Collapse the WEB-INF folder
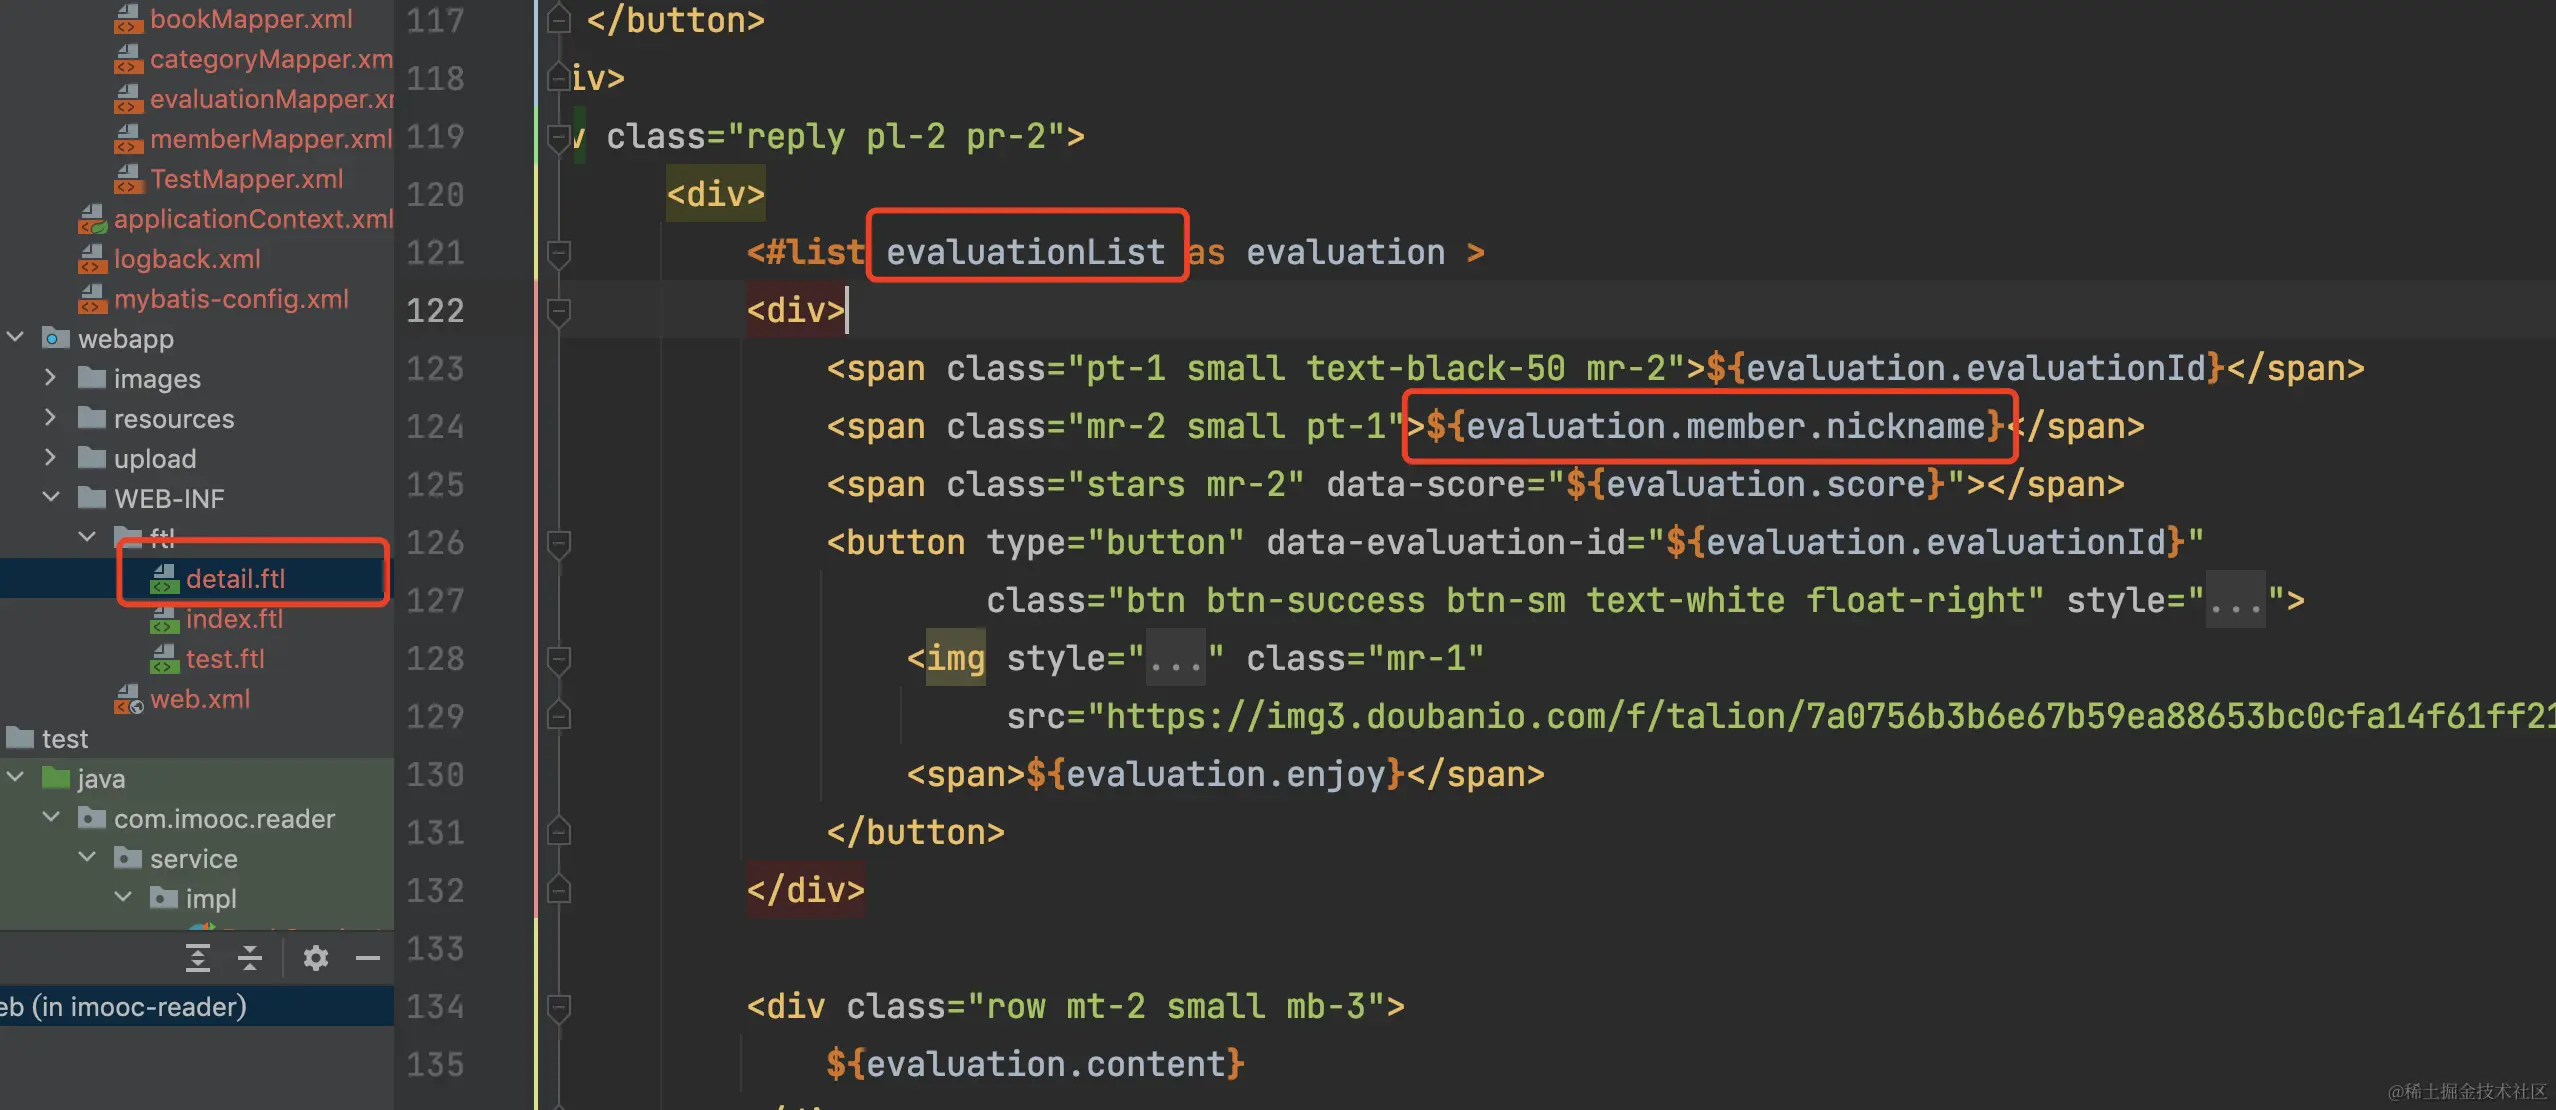 coord(50,497)
